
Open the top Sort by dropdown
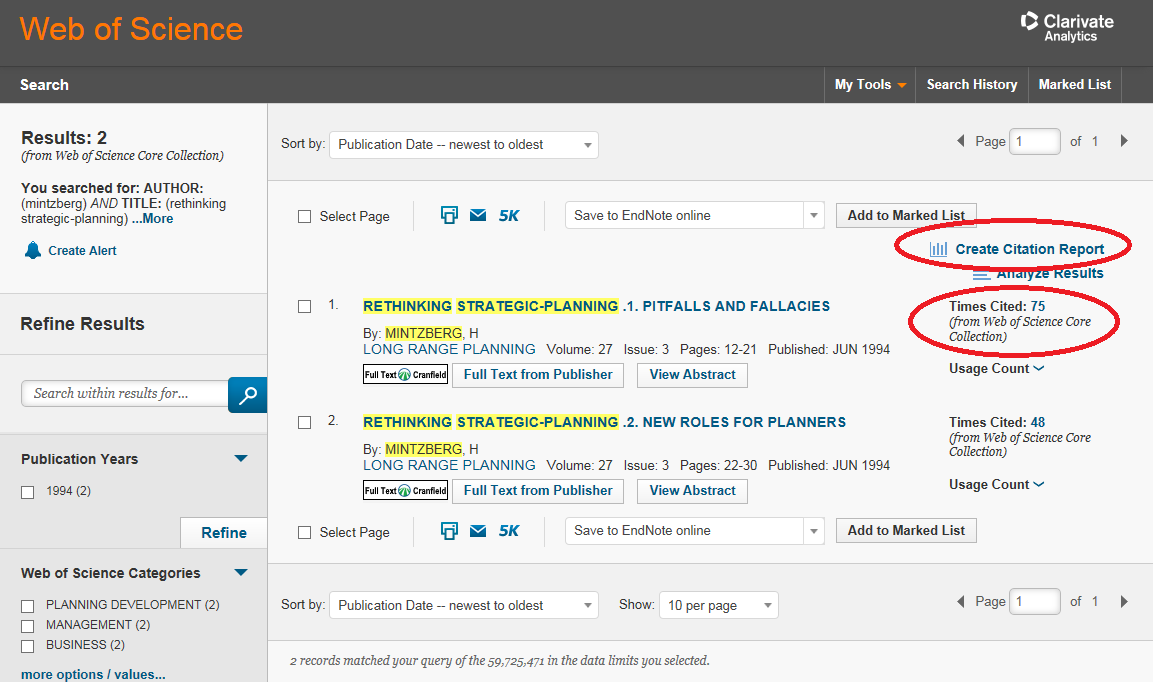coord(463,145)
